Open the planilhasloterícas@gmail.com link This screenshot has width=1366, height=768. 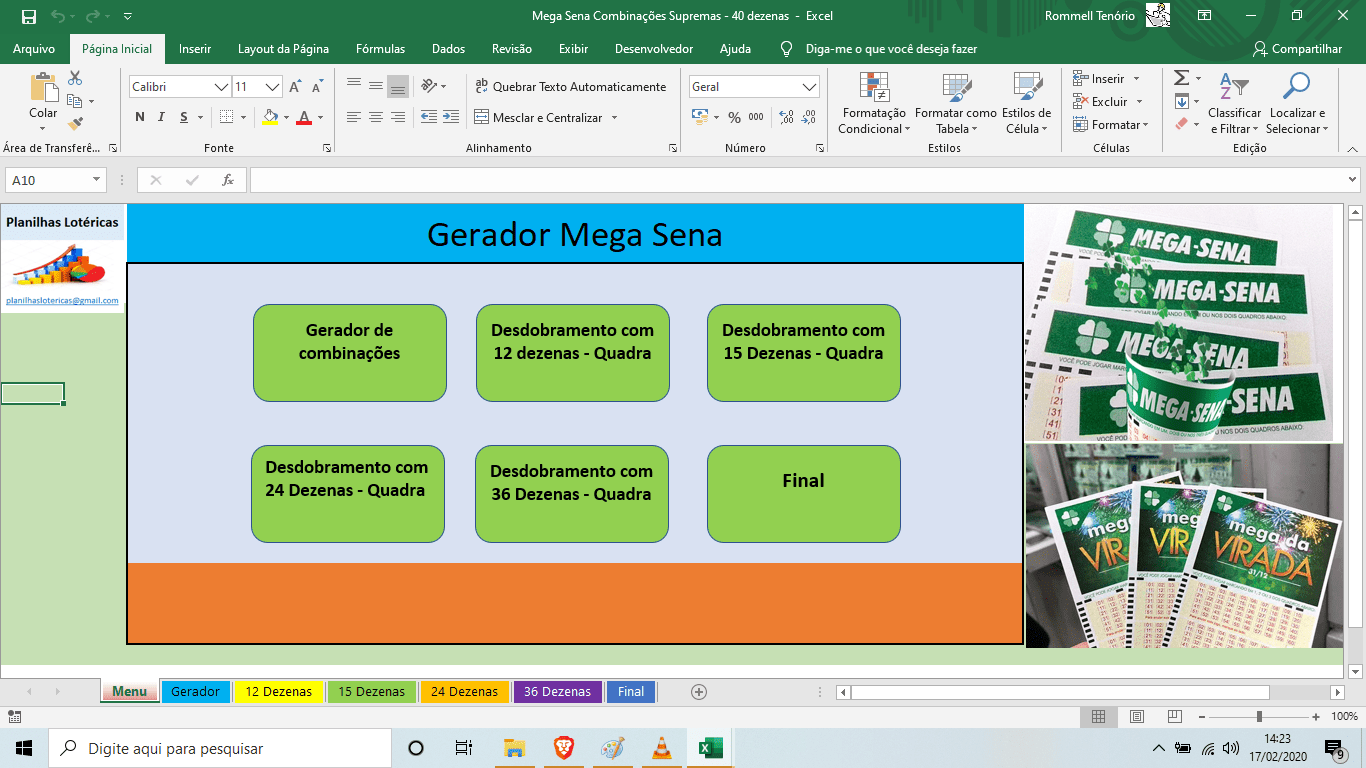[x=62, y=300]
